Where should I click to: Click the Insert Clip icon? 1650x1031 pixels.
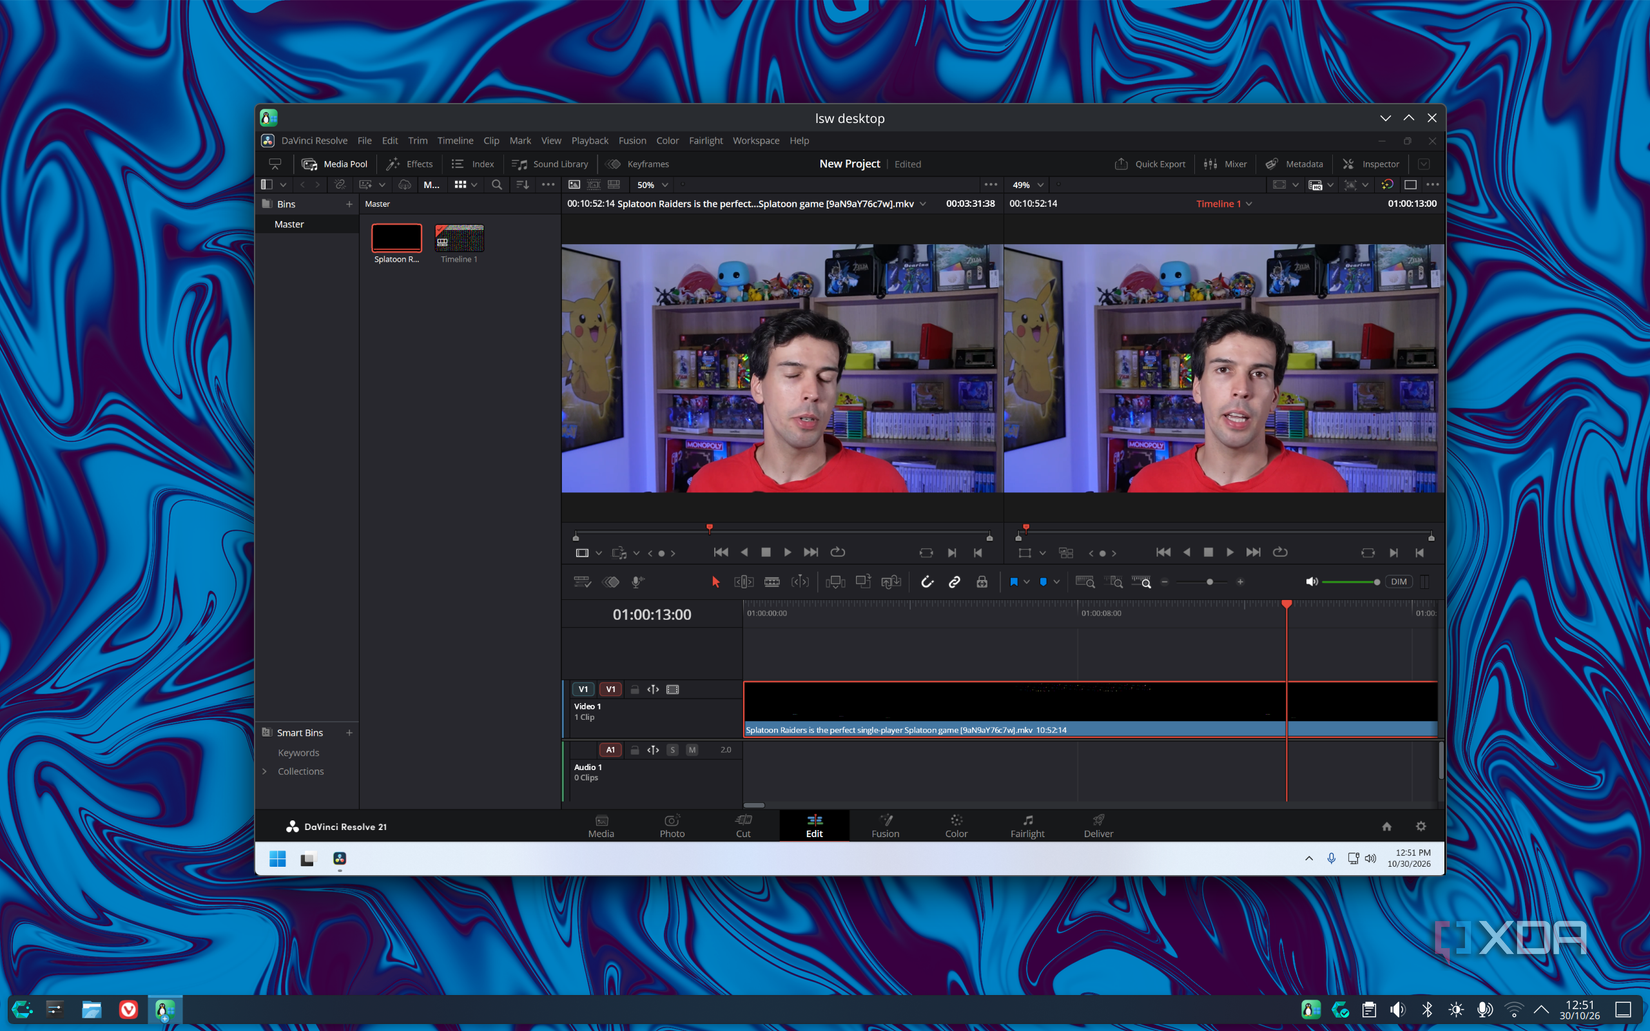(x=835, y=582)
